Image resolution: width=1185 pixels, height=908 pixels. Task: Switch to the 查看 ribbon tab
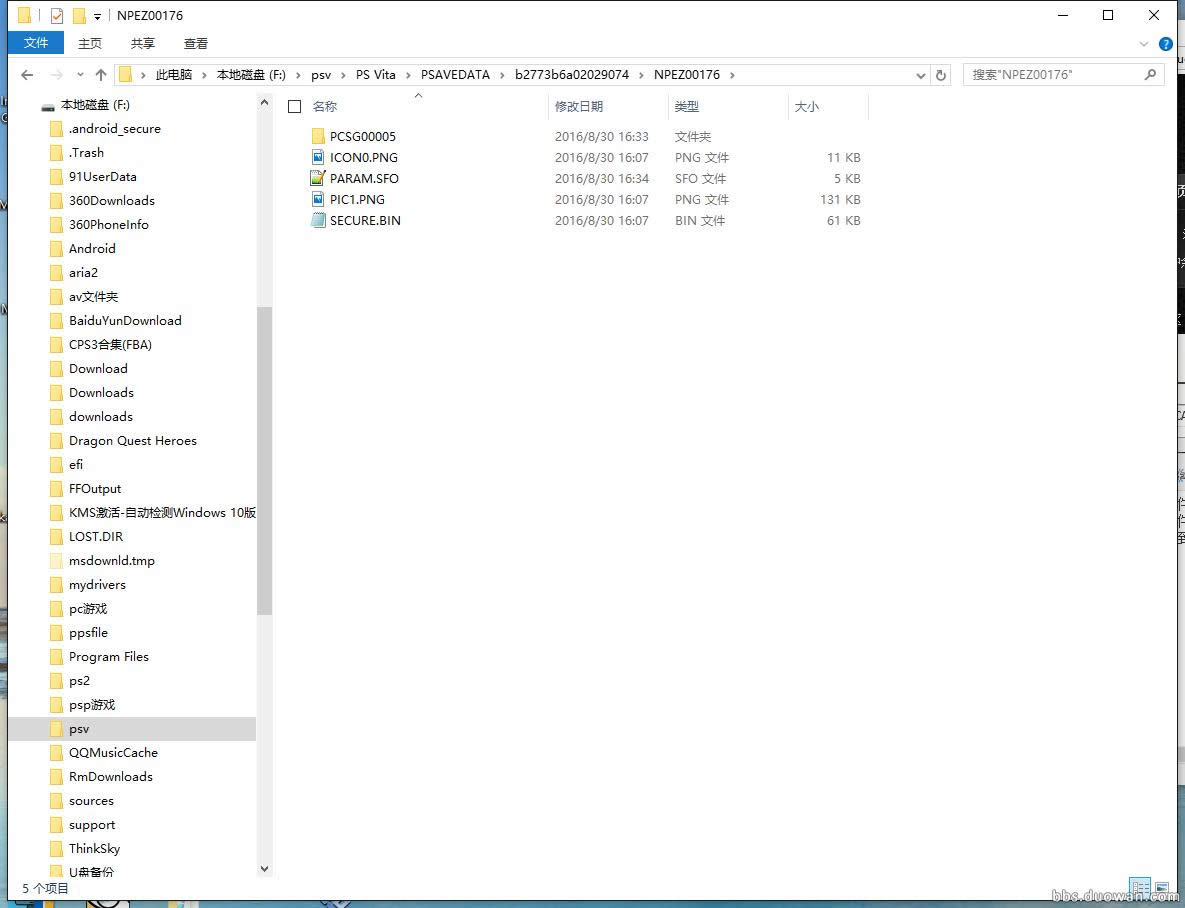(196, 43)
